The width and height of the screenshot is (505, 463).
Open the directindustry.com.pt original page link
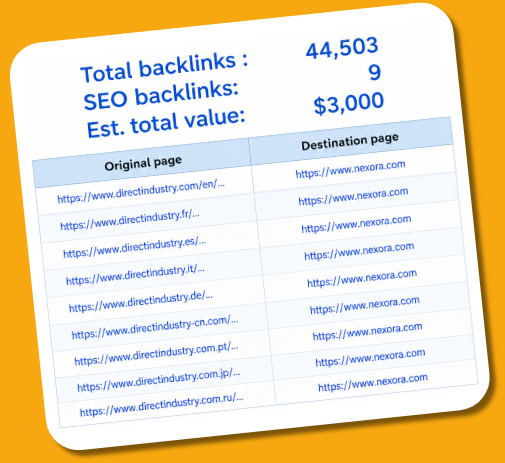tap(156, 353)
